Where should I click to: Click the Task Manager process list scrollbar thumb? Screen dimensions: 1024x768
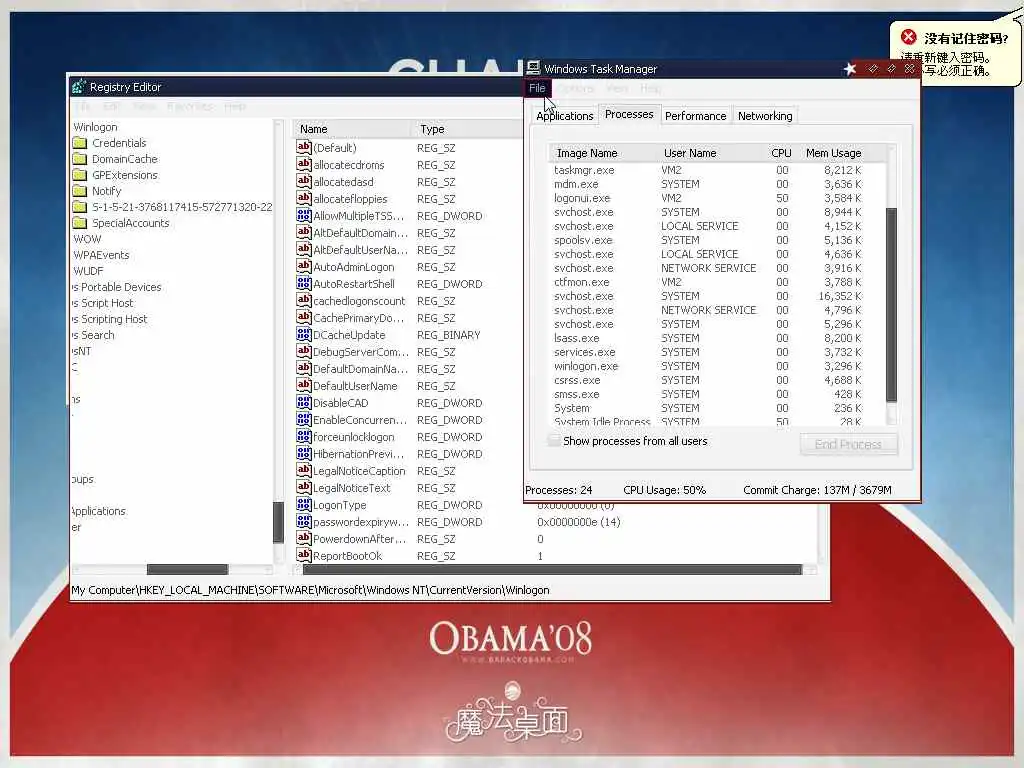click(x=891, y=305)
